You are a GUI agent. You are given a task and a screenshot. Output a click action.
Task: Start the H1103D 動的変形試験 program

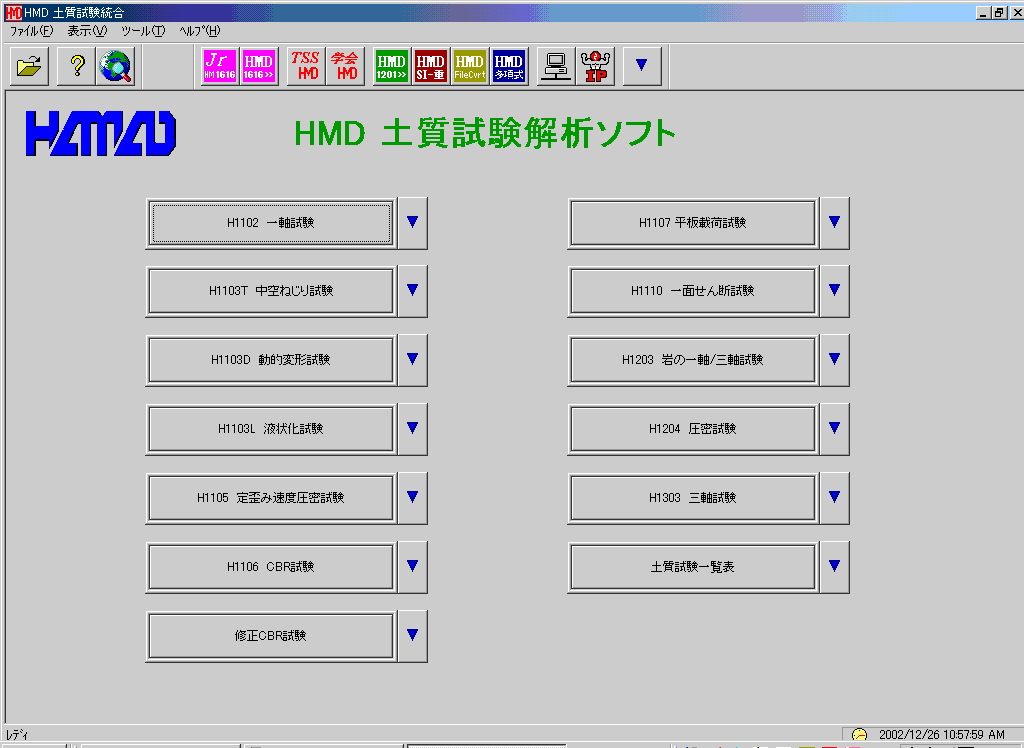pos(271,360)
